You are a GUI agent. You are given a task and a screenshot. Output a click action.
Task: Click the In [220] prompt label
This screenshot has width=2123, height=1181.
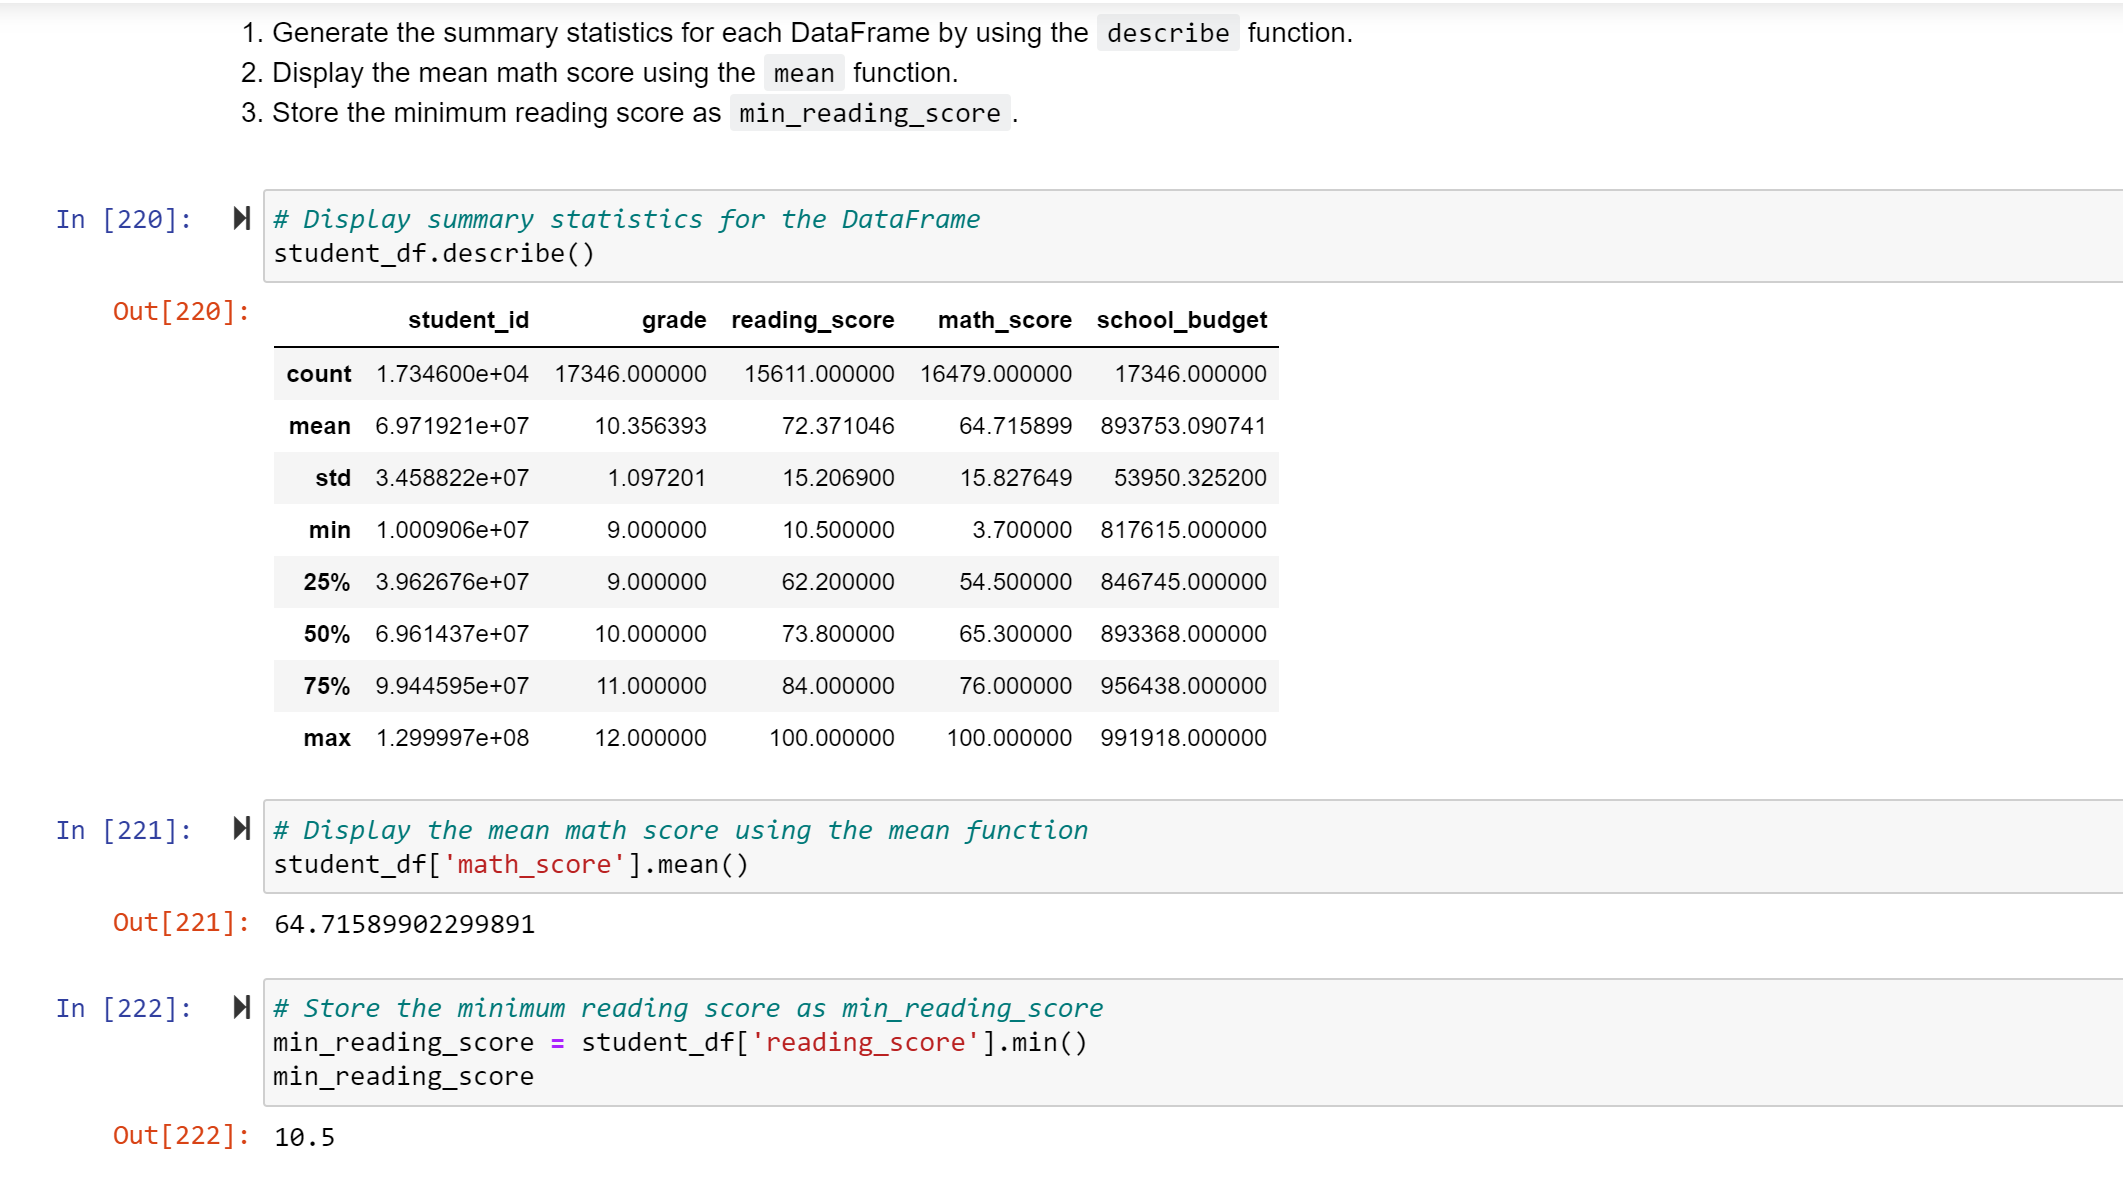point(124,219)
